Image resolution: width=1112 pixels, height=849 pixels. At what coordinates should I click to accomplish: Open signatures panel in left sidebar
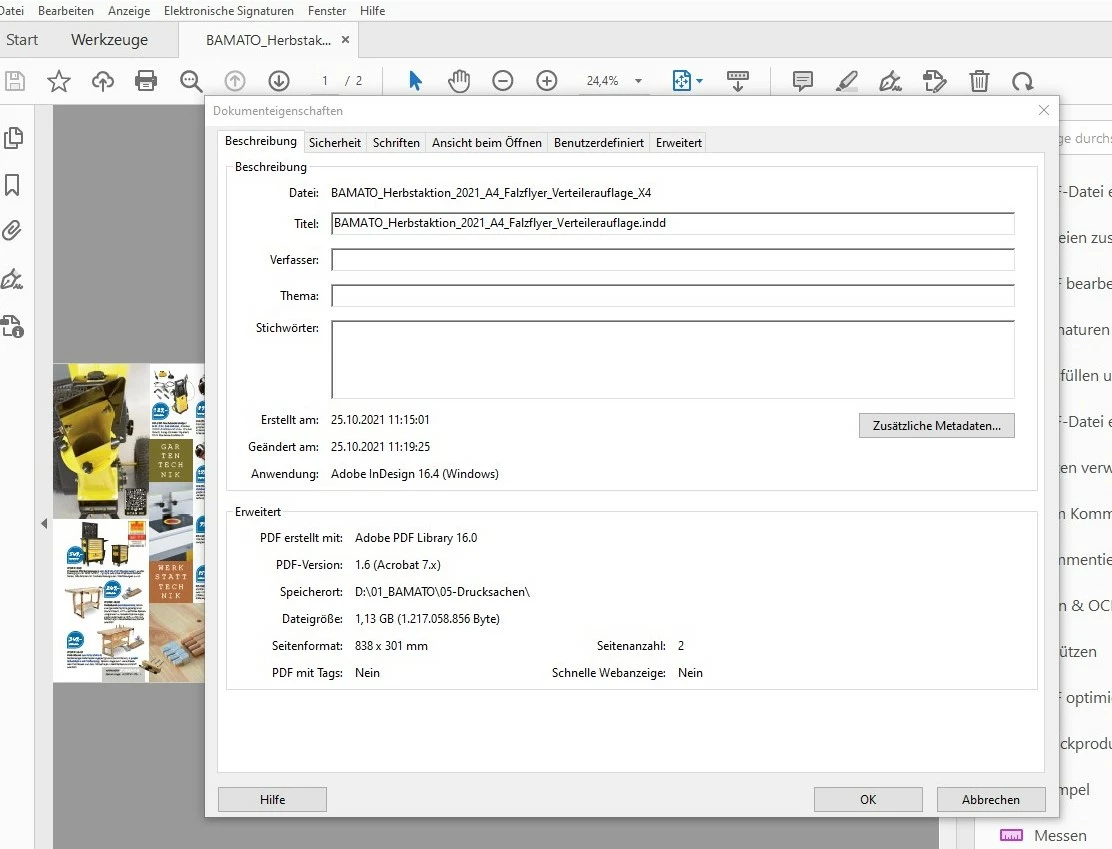tap(12, 279)
